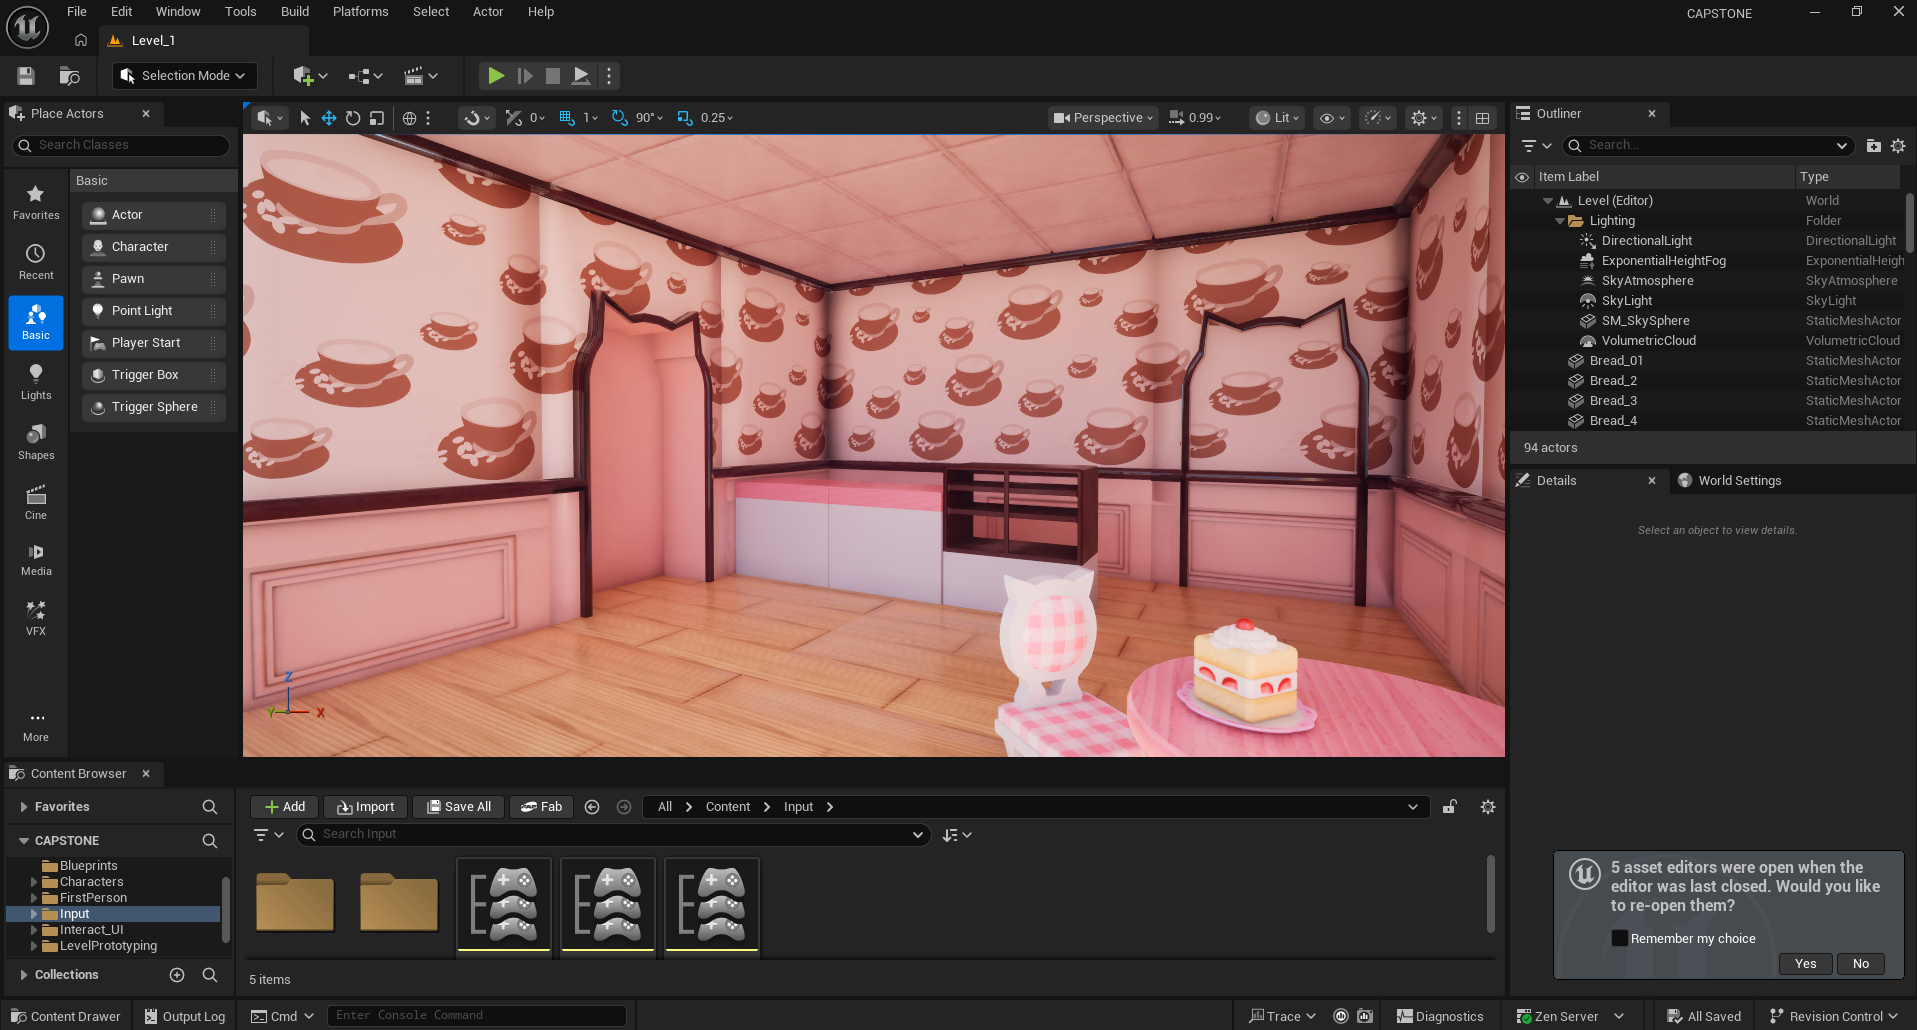1917x1030 pixels.
Task: Toggle grid location snapping
Action: tap(567, 118)
